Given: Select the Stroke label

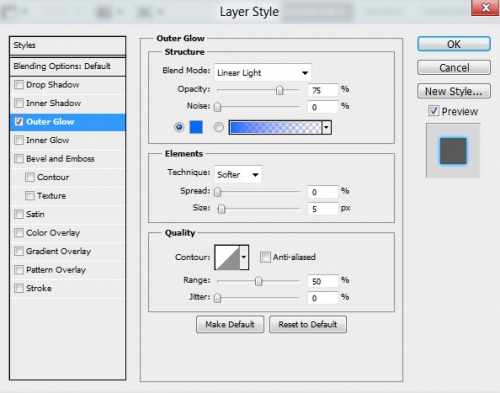Looking at the screenshot, I should click(x=39, y=288).
